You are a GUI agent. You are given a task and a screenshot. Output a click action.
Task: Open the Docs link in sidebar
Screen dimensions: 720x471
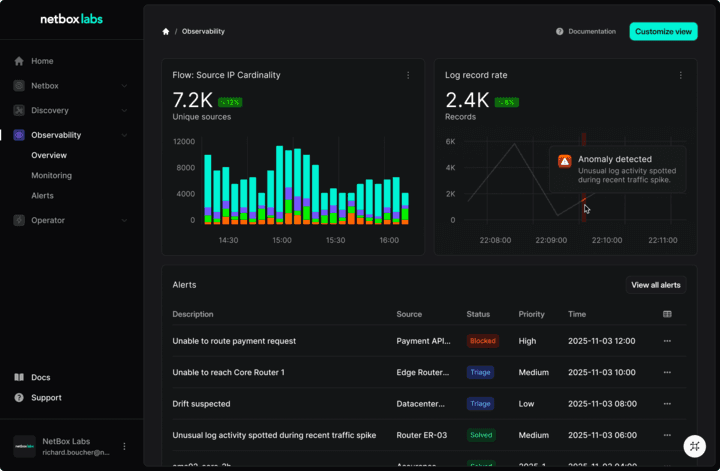pos(40,377)
